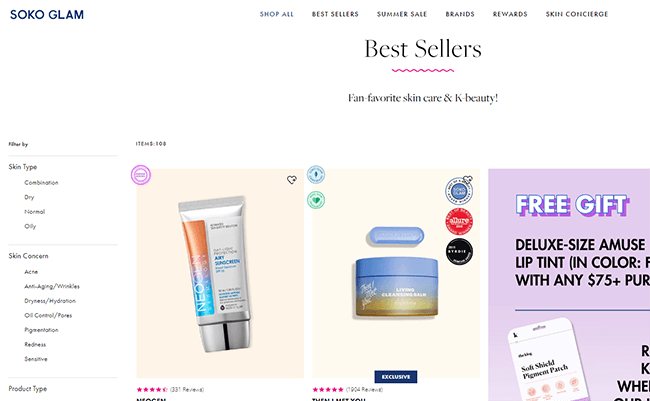Viewport: 650px width, 401px height.
Task: Open the Skin Concierge link
Action: tap(577, 14)
